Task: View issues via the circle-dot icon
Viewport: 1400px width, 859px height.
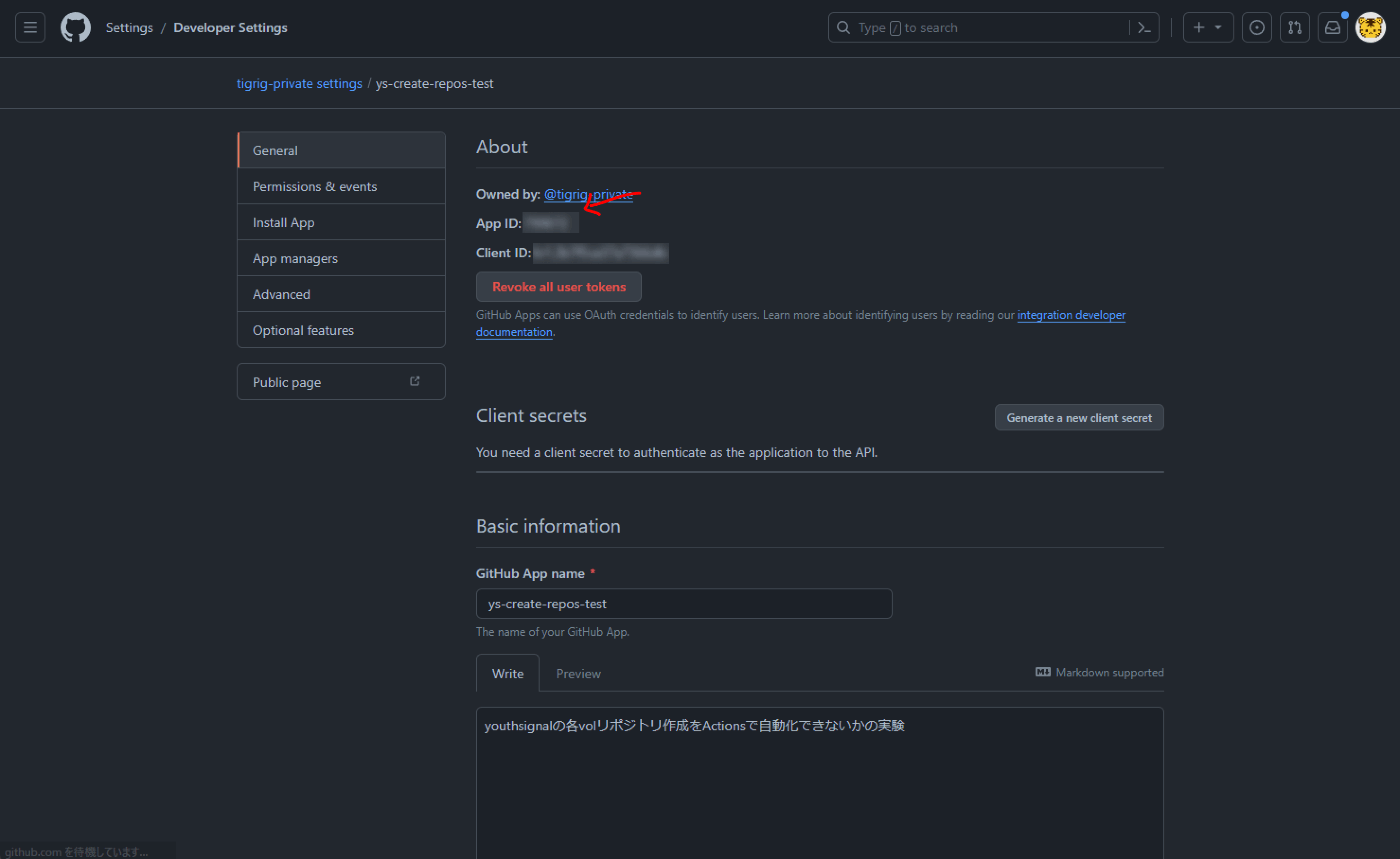Action: coord(1257,27)
